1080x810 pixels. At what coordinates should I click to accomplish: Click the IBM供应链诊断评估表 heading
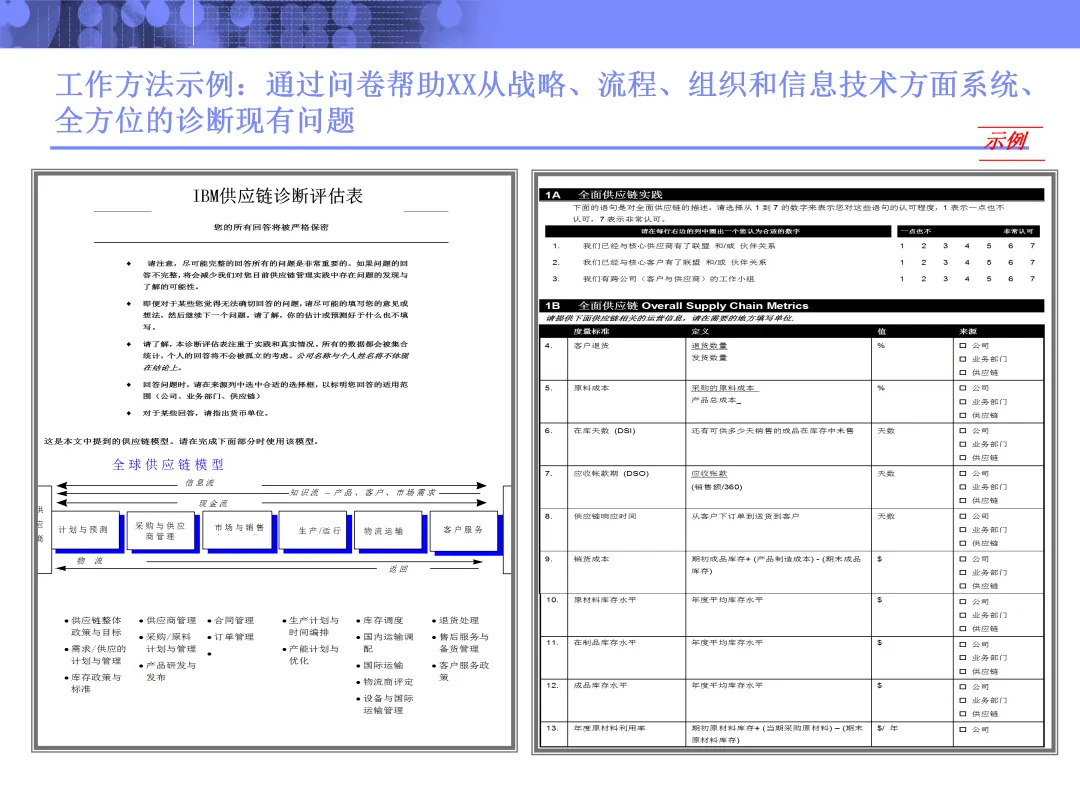coord(278,196)
